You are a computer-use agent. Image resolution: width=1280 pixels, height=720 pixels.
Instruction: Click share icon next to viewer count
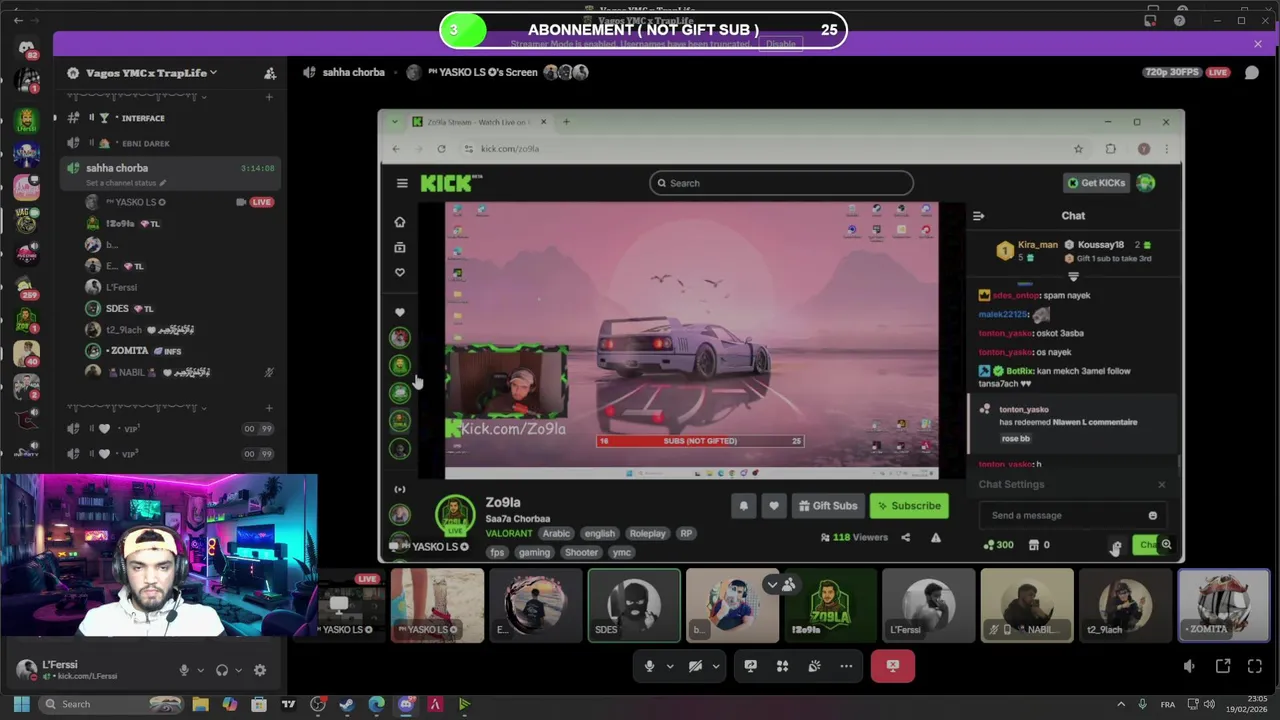905,537
